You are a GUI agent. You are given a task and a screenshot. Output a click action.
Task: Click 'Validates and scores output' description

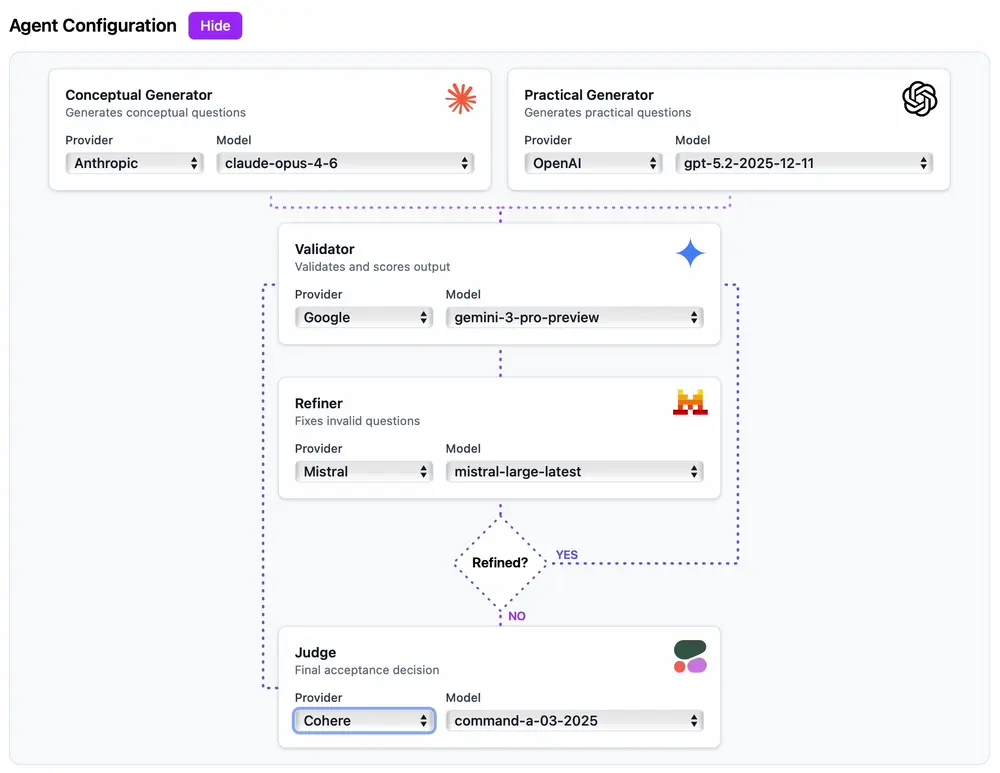pyautogui.click(x=372, y=267)
